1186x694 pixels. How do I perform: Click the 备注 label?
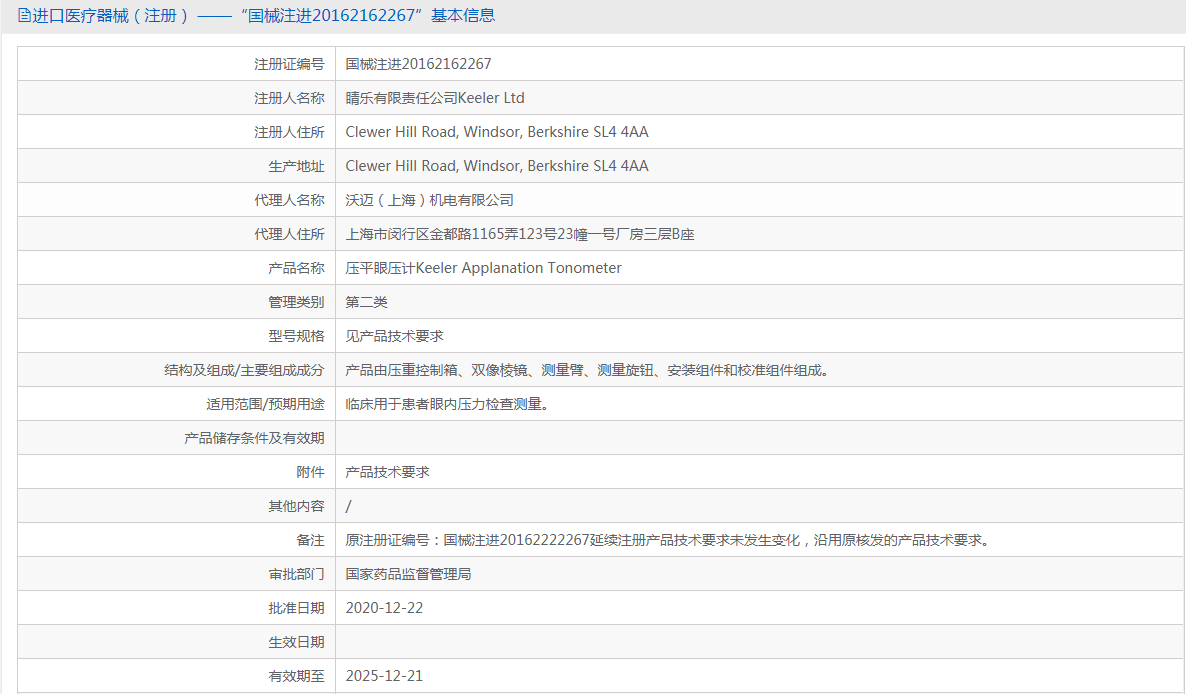point(310,541)
